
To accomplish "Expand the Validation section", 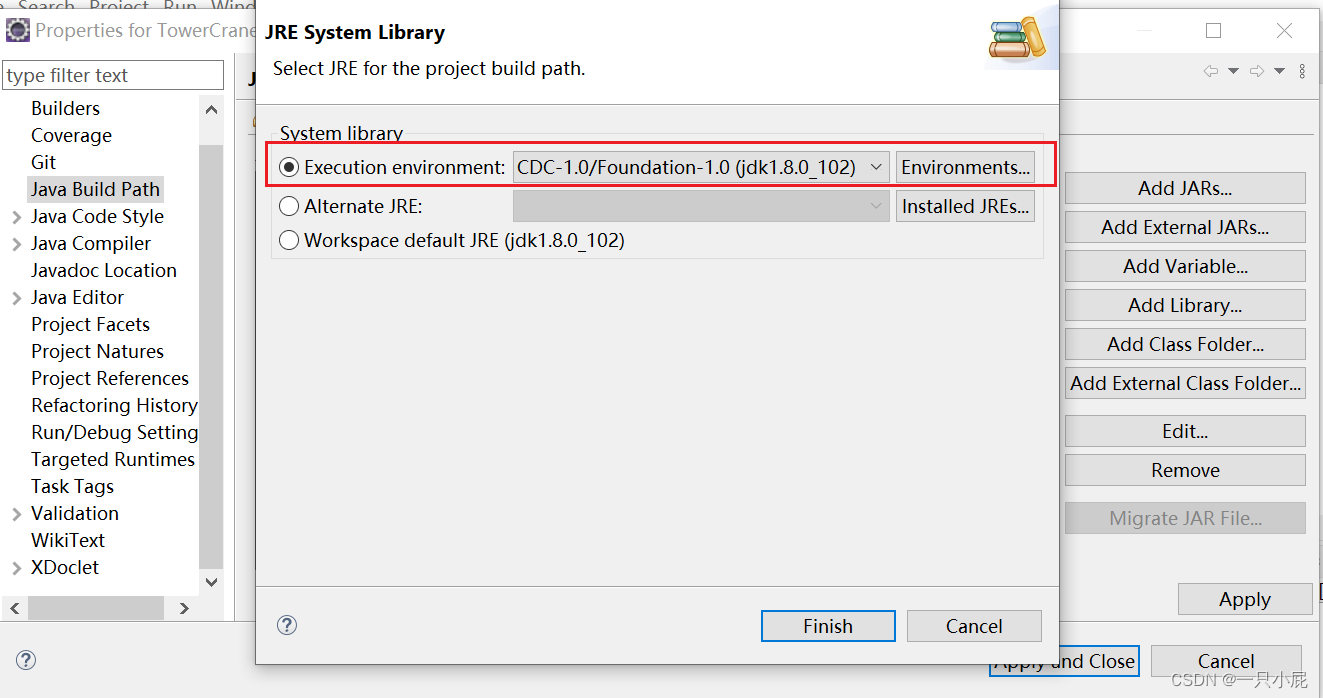I will pyautogui.click(x=17, y=513).
